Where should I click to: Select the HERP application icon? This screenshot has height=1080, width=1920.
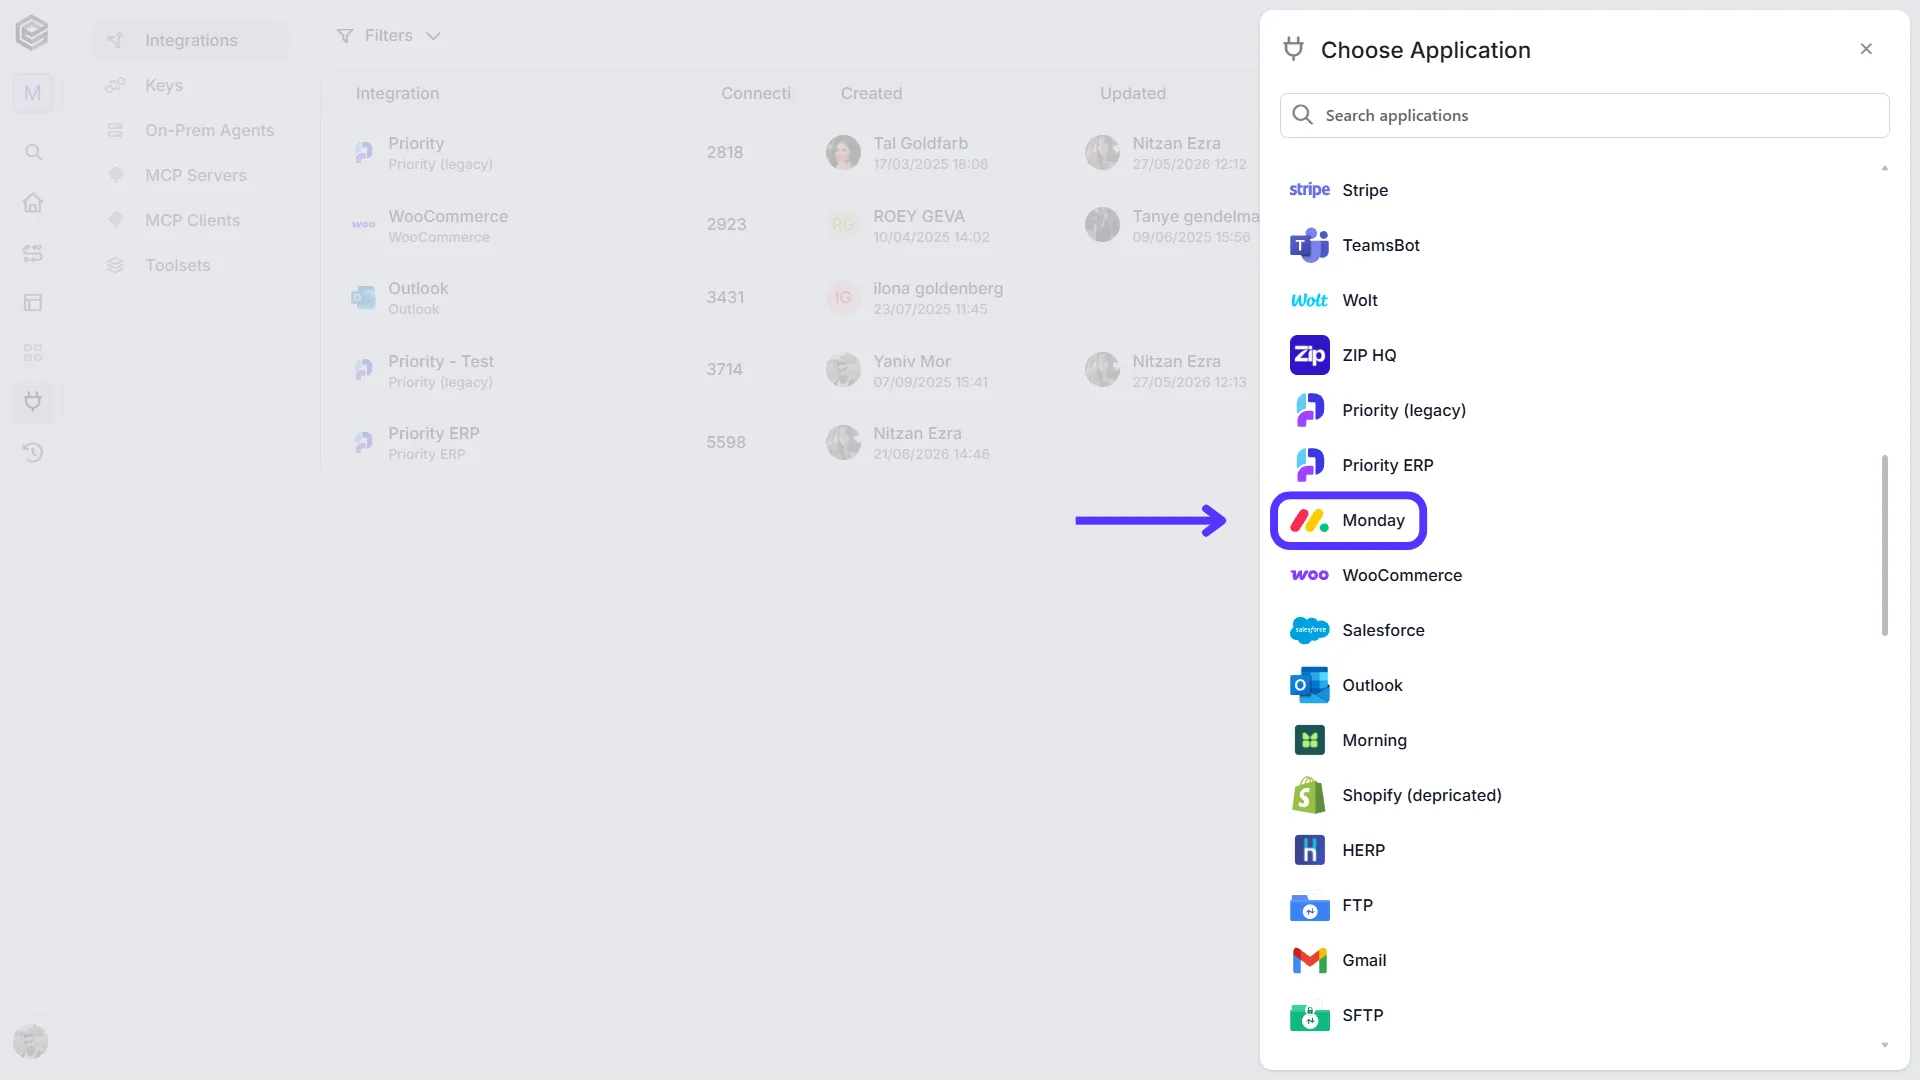(1309, 850)
